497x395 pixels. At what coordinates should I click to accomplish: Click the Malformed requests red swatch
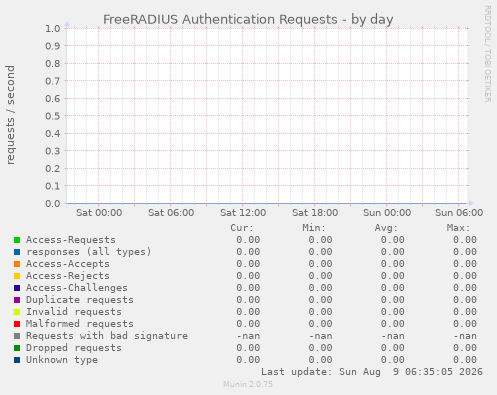tap(17, 324)
